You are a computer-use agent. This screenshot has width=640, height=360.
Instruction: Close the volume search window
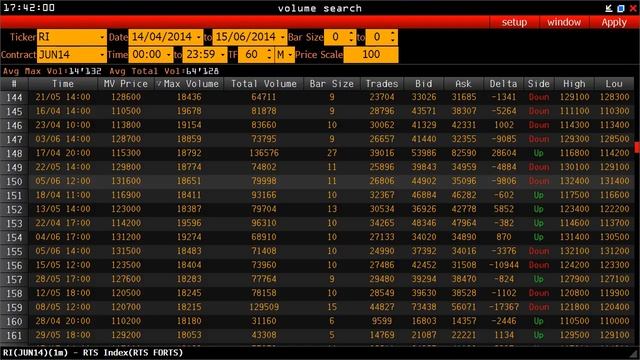click(633, 8)
